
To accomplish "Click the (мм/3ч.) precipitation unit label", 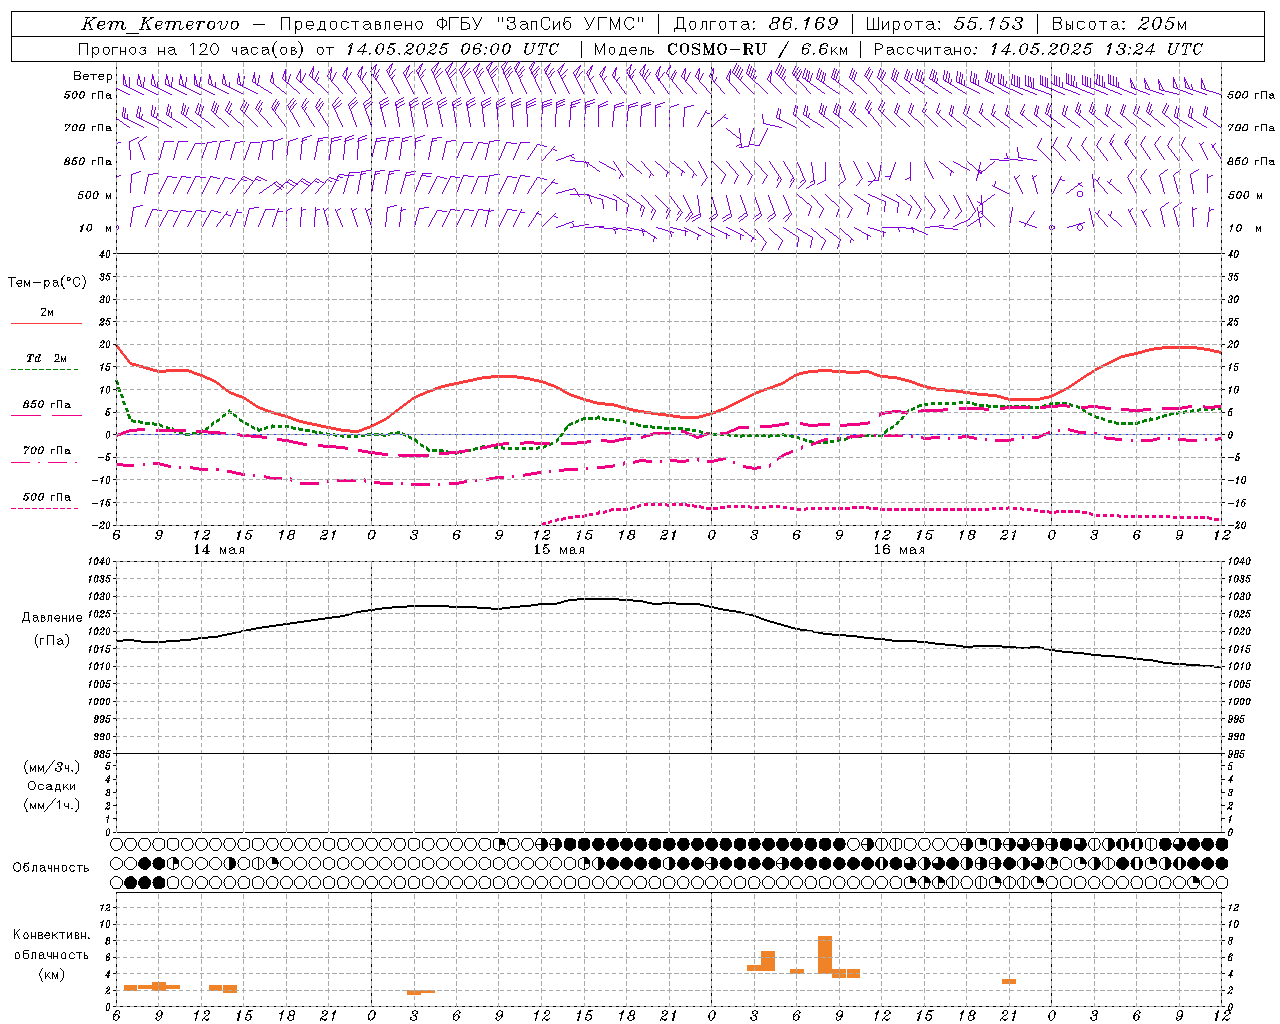I will [52, 767].
